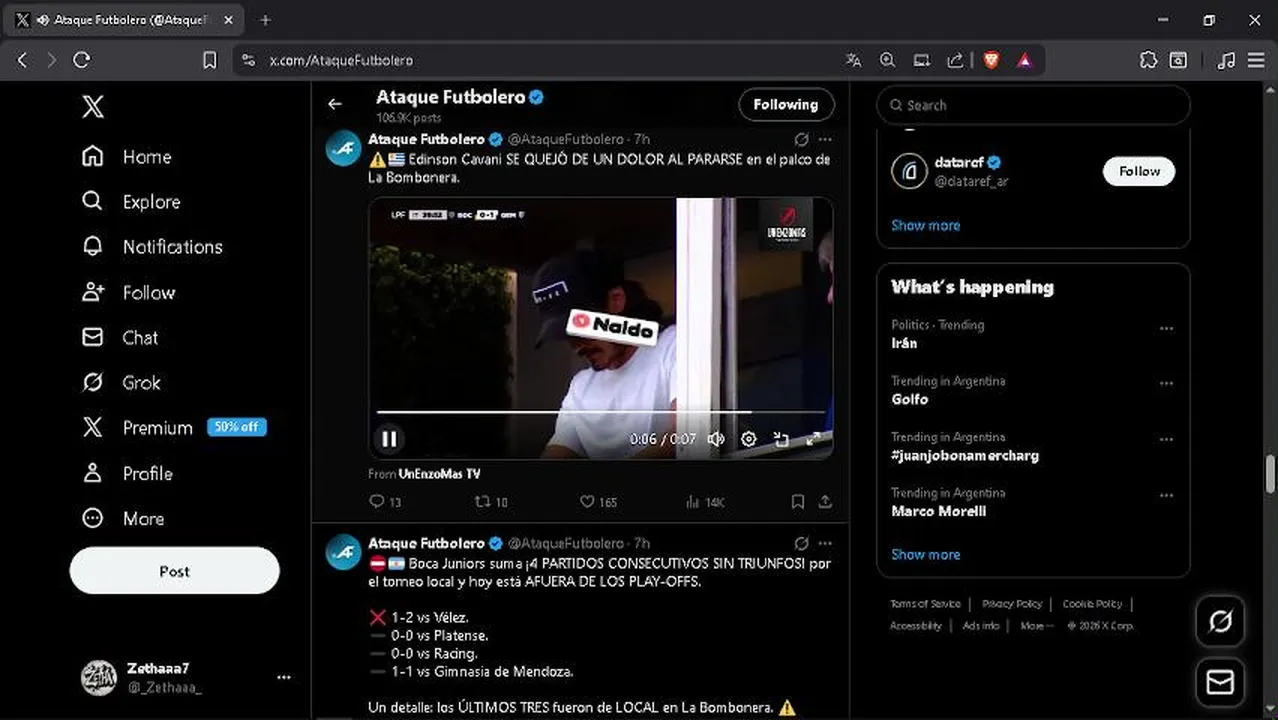Viewport: 1278px width, 720px height.
Task: Go to Profile page
Action: tap(127, 474)
